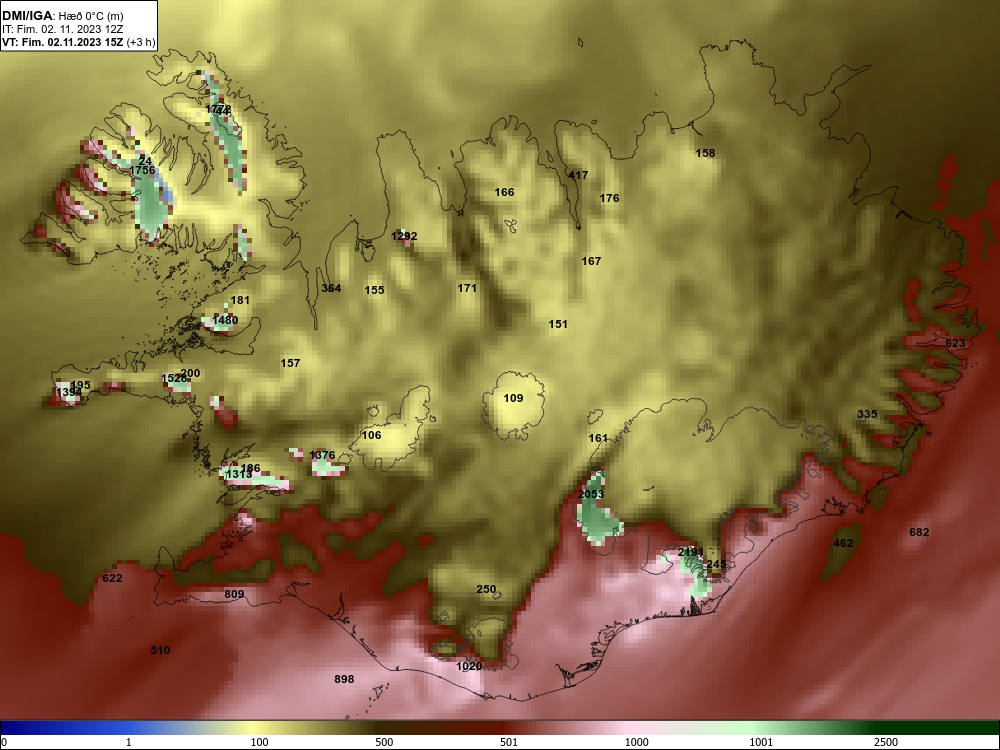Screen dimensions: 1000x750
Task: Select the value label '155'
Action: click(x=374, y=290)
